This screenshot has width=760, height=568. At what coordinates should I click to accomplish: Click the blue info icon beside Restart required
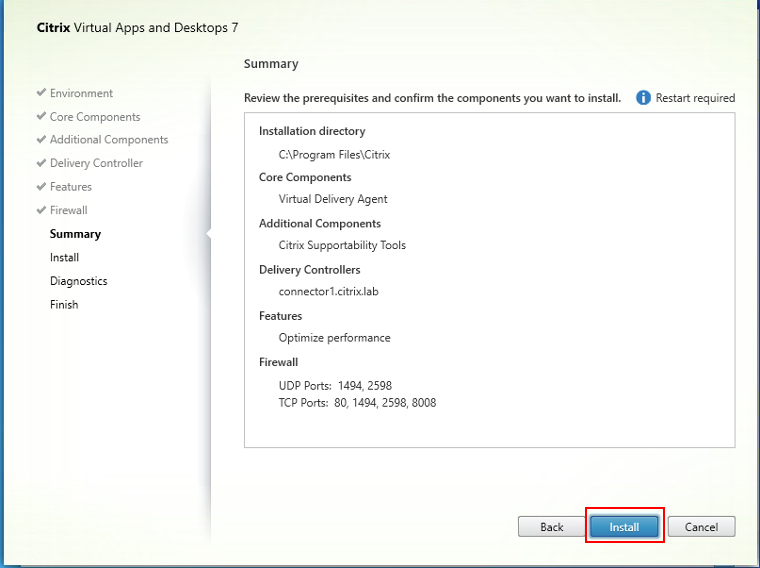tap(644, 98)
